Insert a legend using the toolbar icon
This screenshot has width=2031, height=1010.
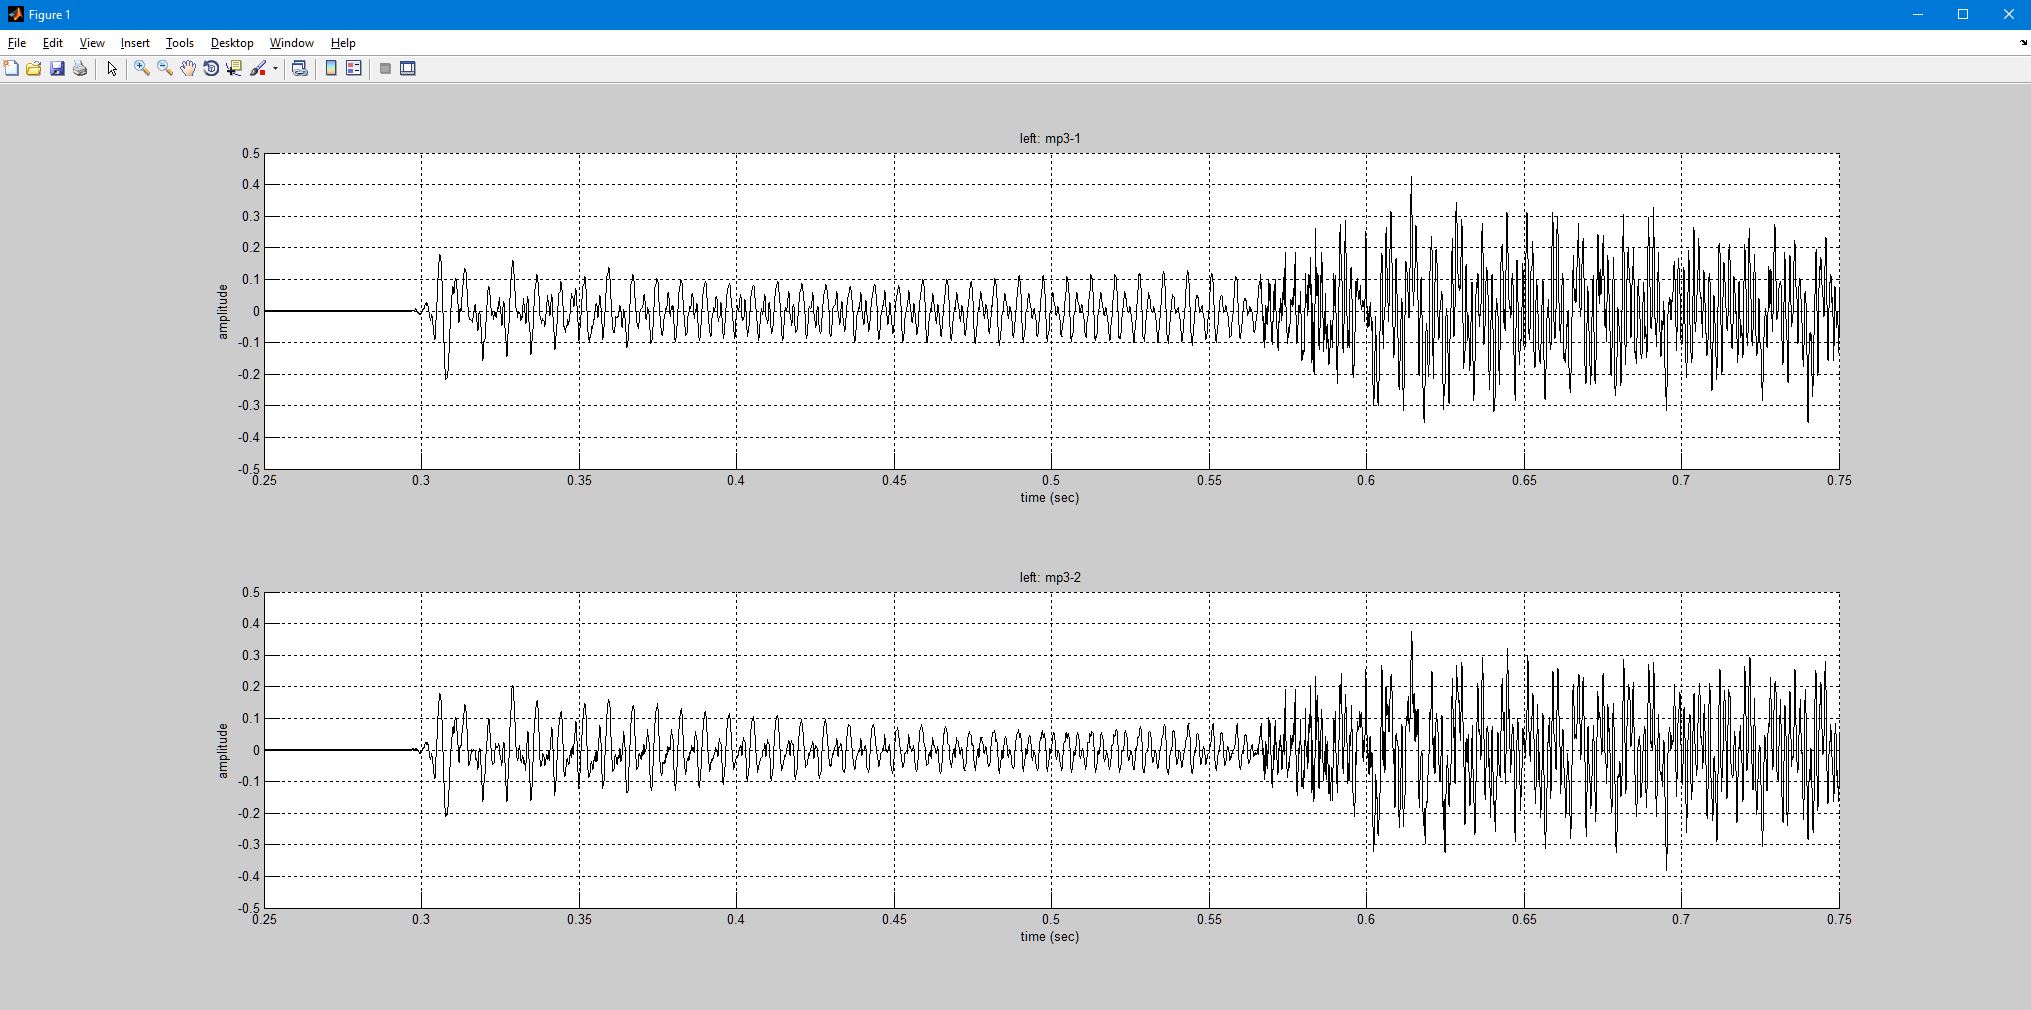354,68
